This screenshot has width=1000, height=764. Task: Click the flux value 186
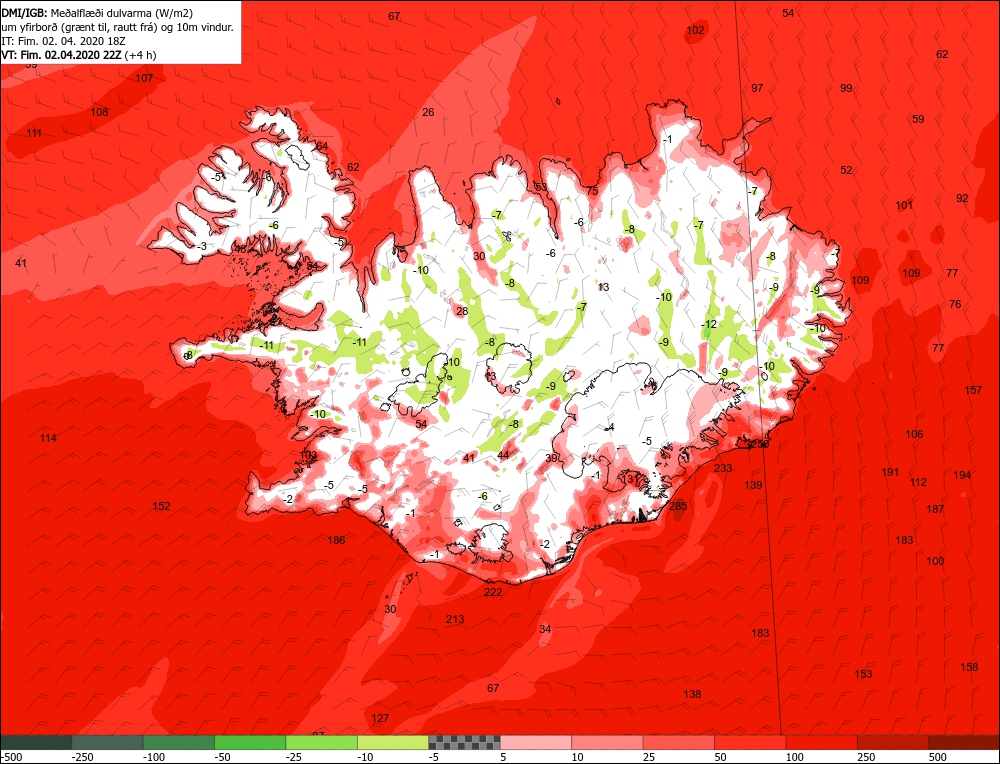click(x=336, y=540)
